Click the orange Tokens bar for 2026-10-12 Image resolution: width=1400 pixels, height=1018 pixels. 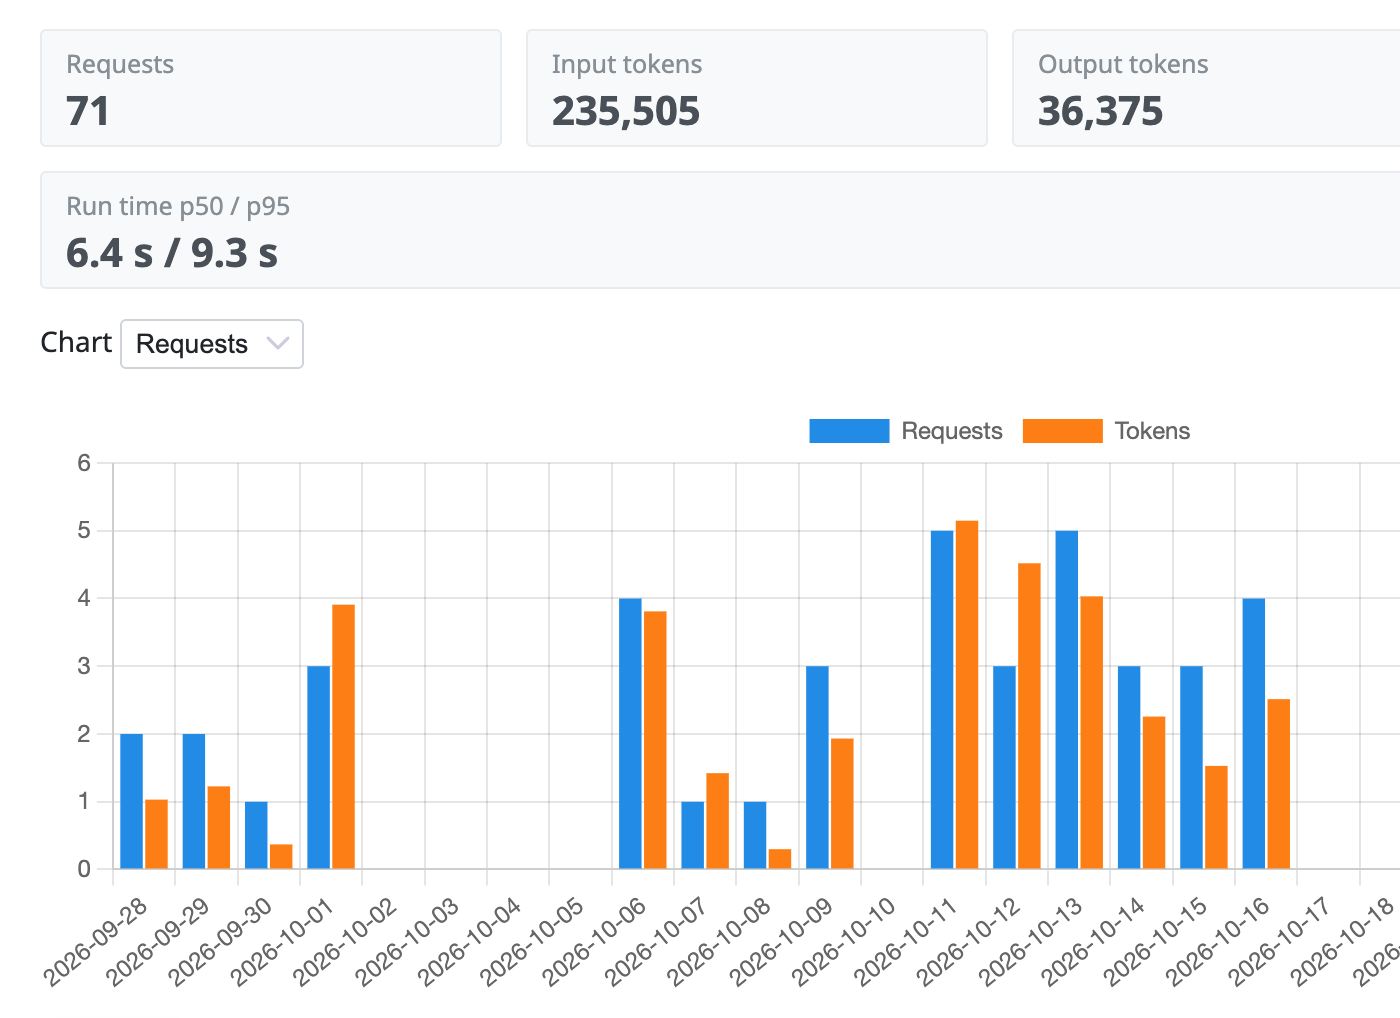tap(1029, 716)
